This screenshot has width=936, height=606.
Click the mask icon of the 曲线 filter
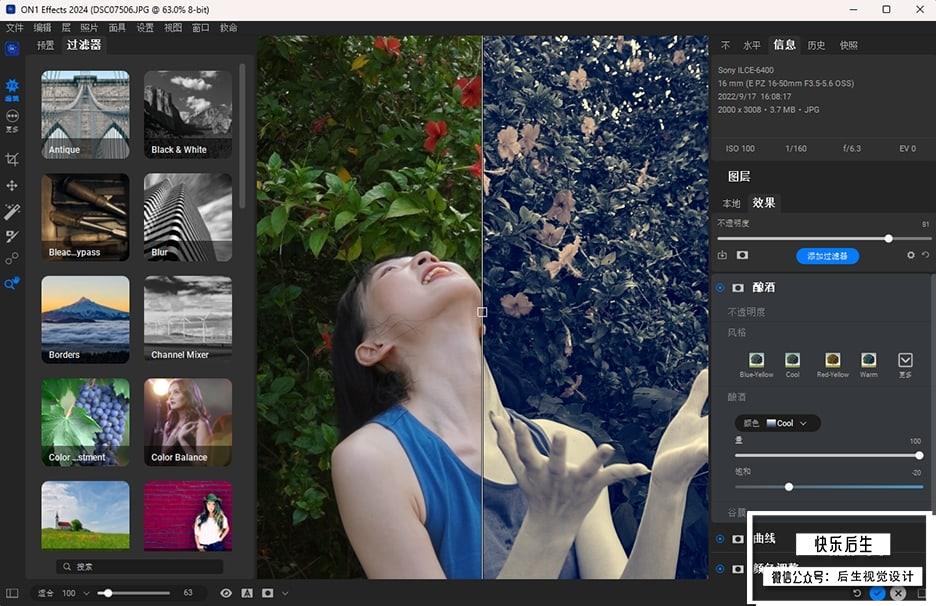(x=738, y=539)
